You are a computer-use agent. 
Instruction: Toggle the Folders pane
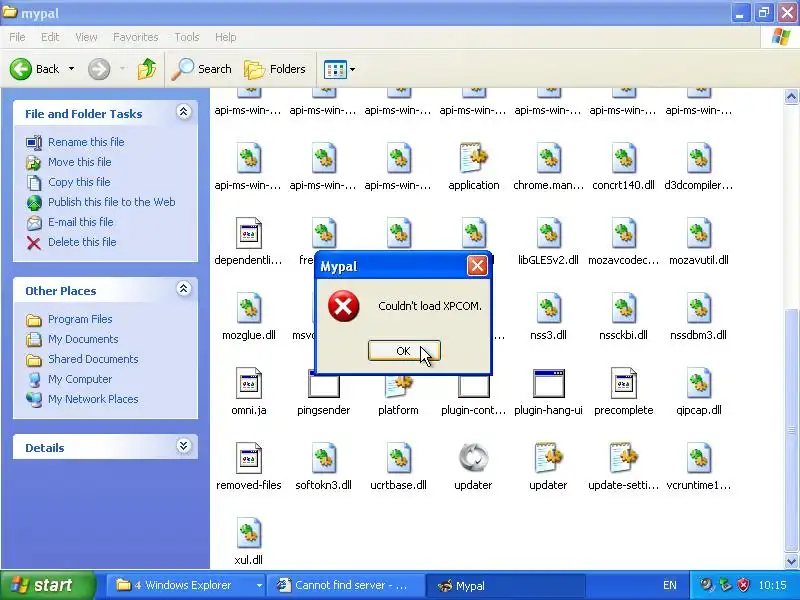(275, 69)
